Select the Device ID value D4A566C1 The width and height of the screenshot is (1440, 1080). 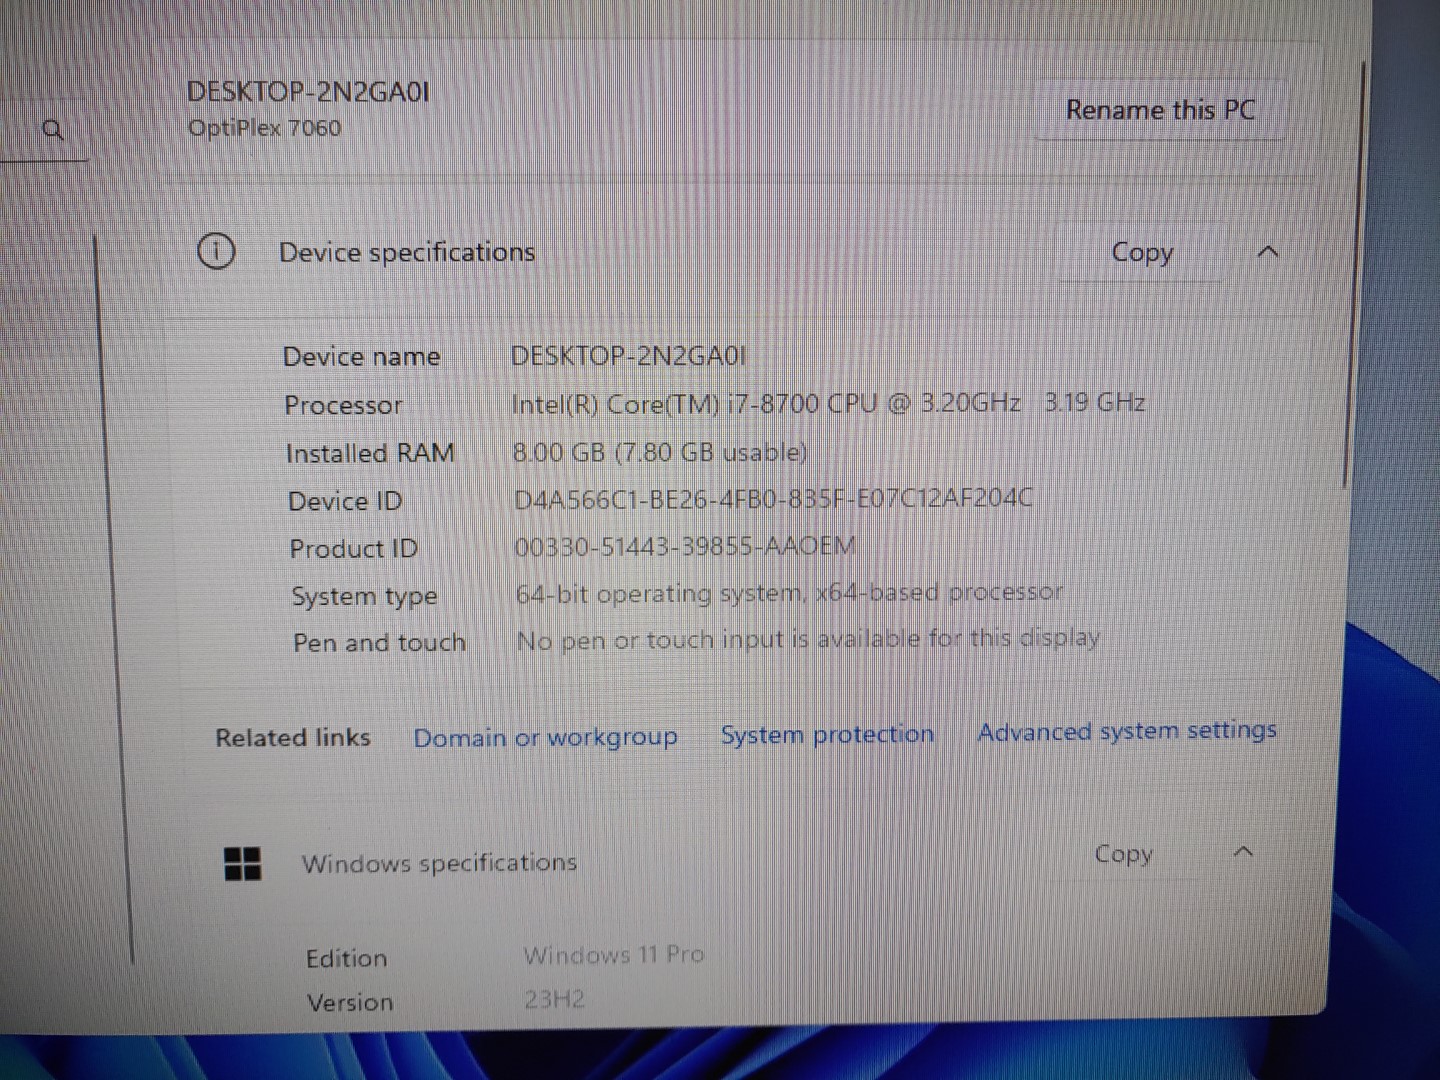[x=772, y=499]
